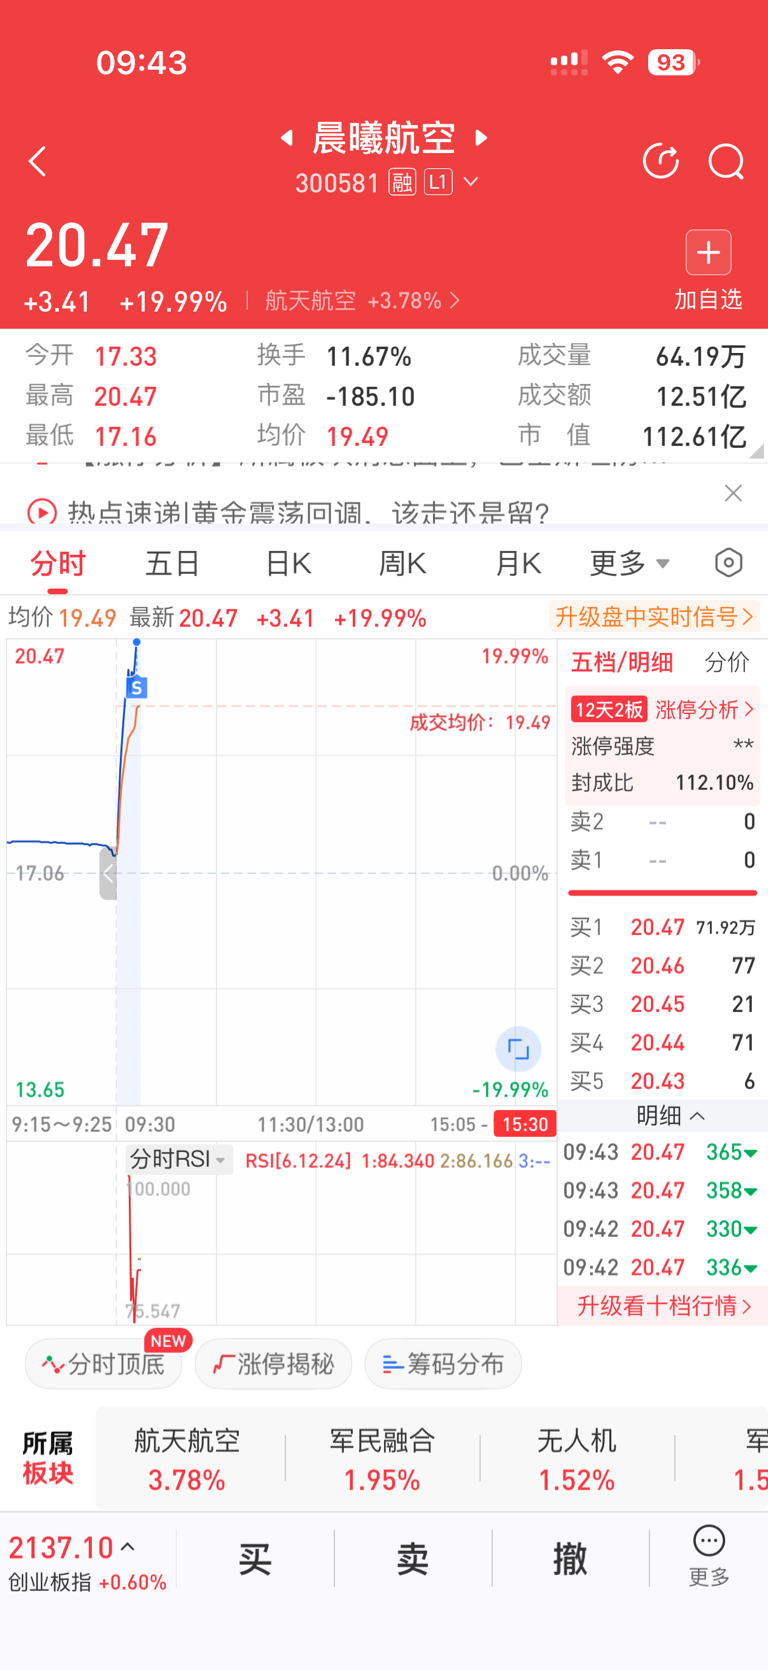Switch to 月K chart tab

[518, 564]
